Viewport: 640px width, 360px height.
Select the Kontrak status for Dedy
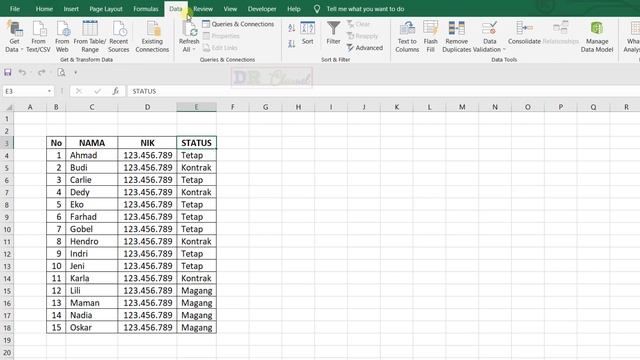point(196,192)
